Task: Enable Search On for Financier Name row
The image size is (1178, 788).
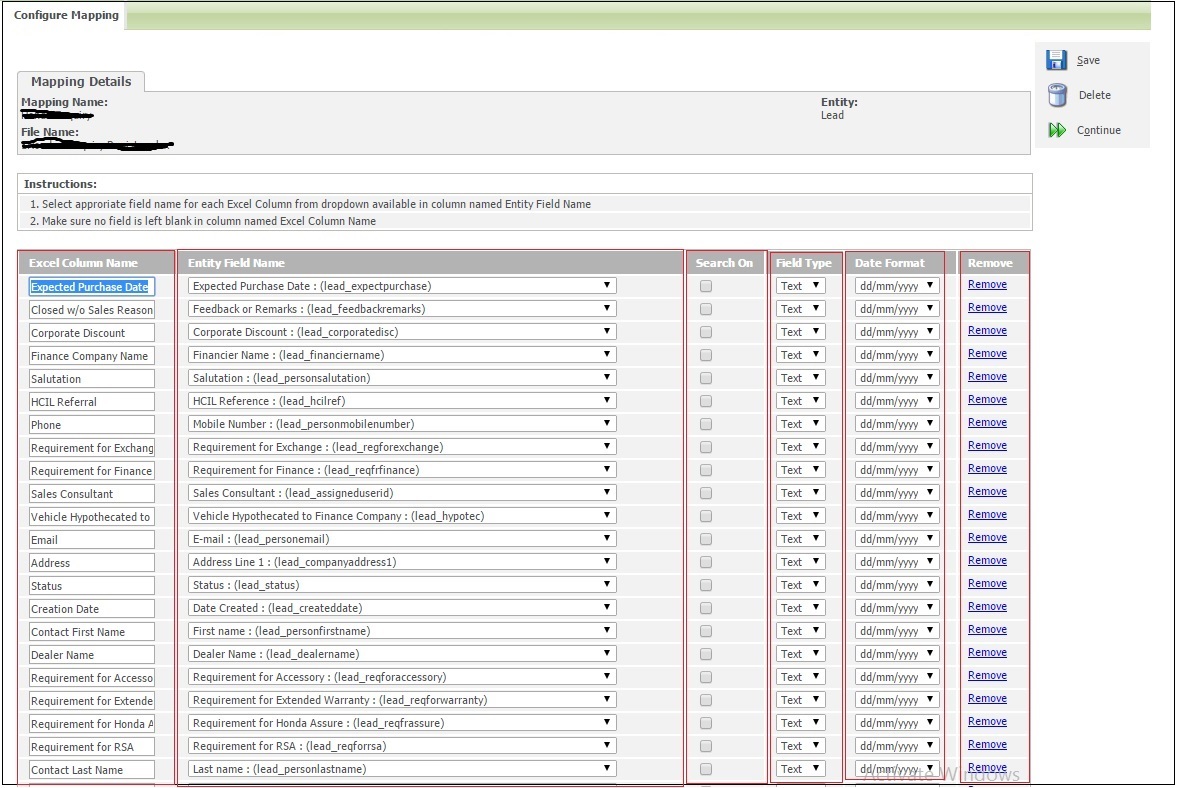Action: click(705, 355)
